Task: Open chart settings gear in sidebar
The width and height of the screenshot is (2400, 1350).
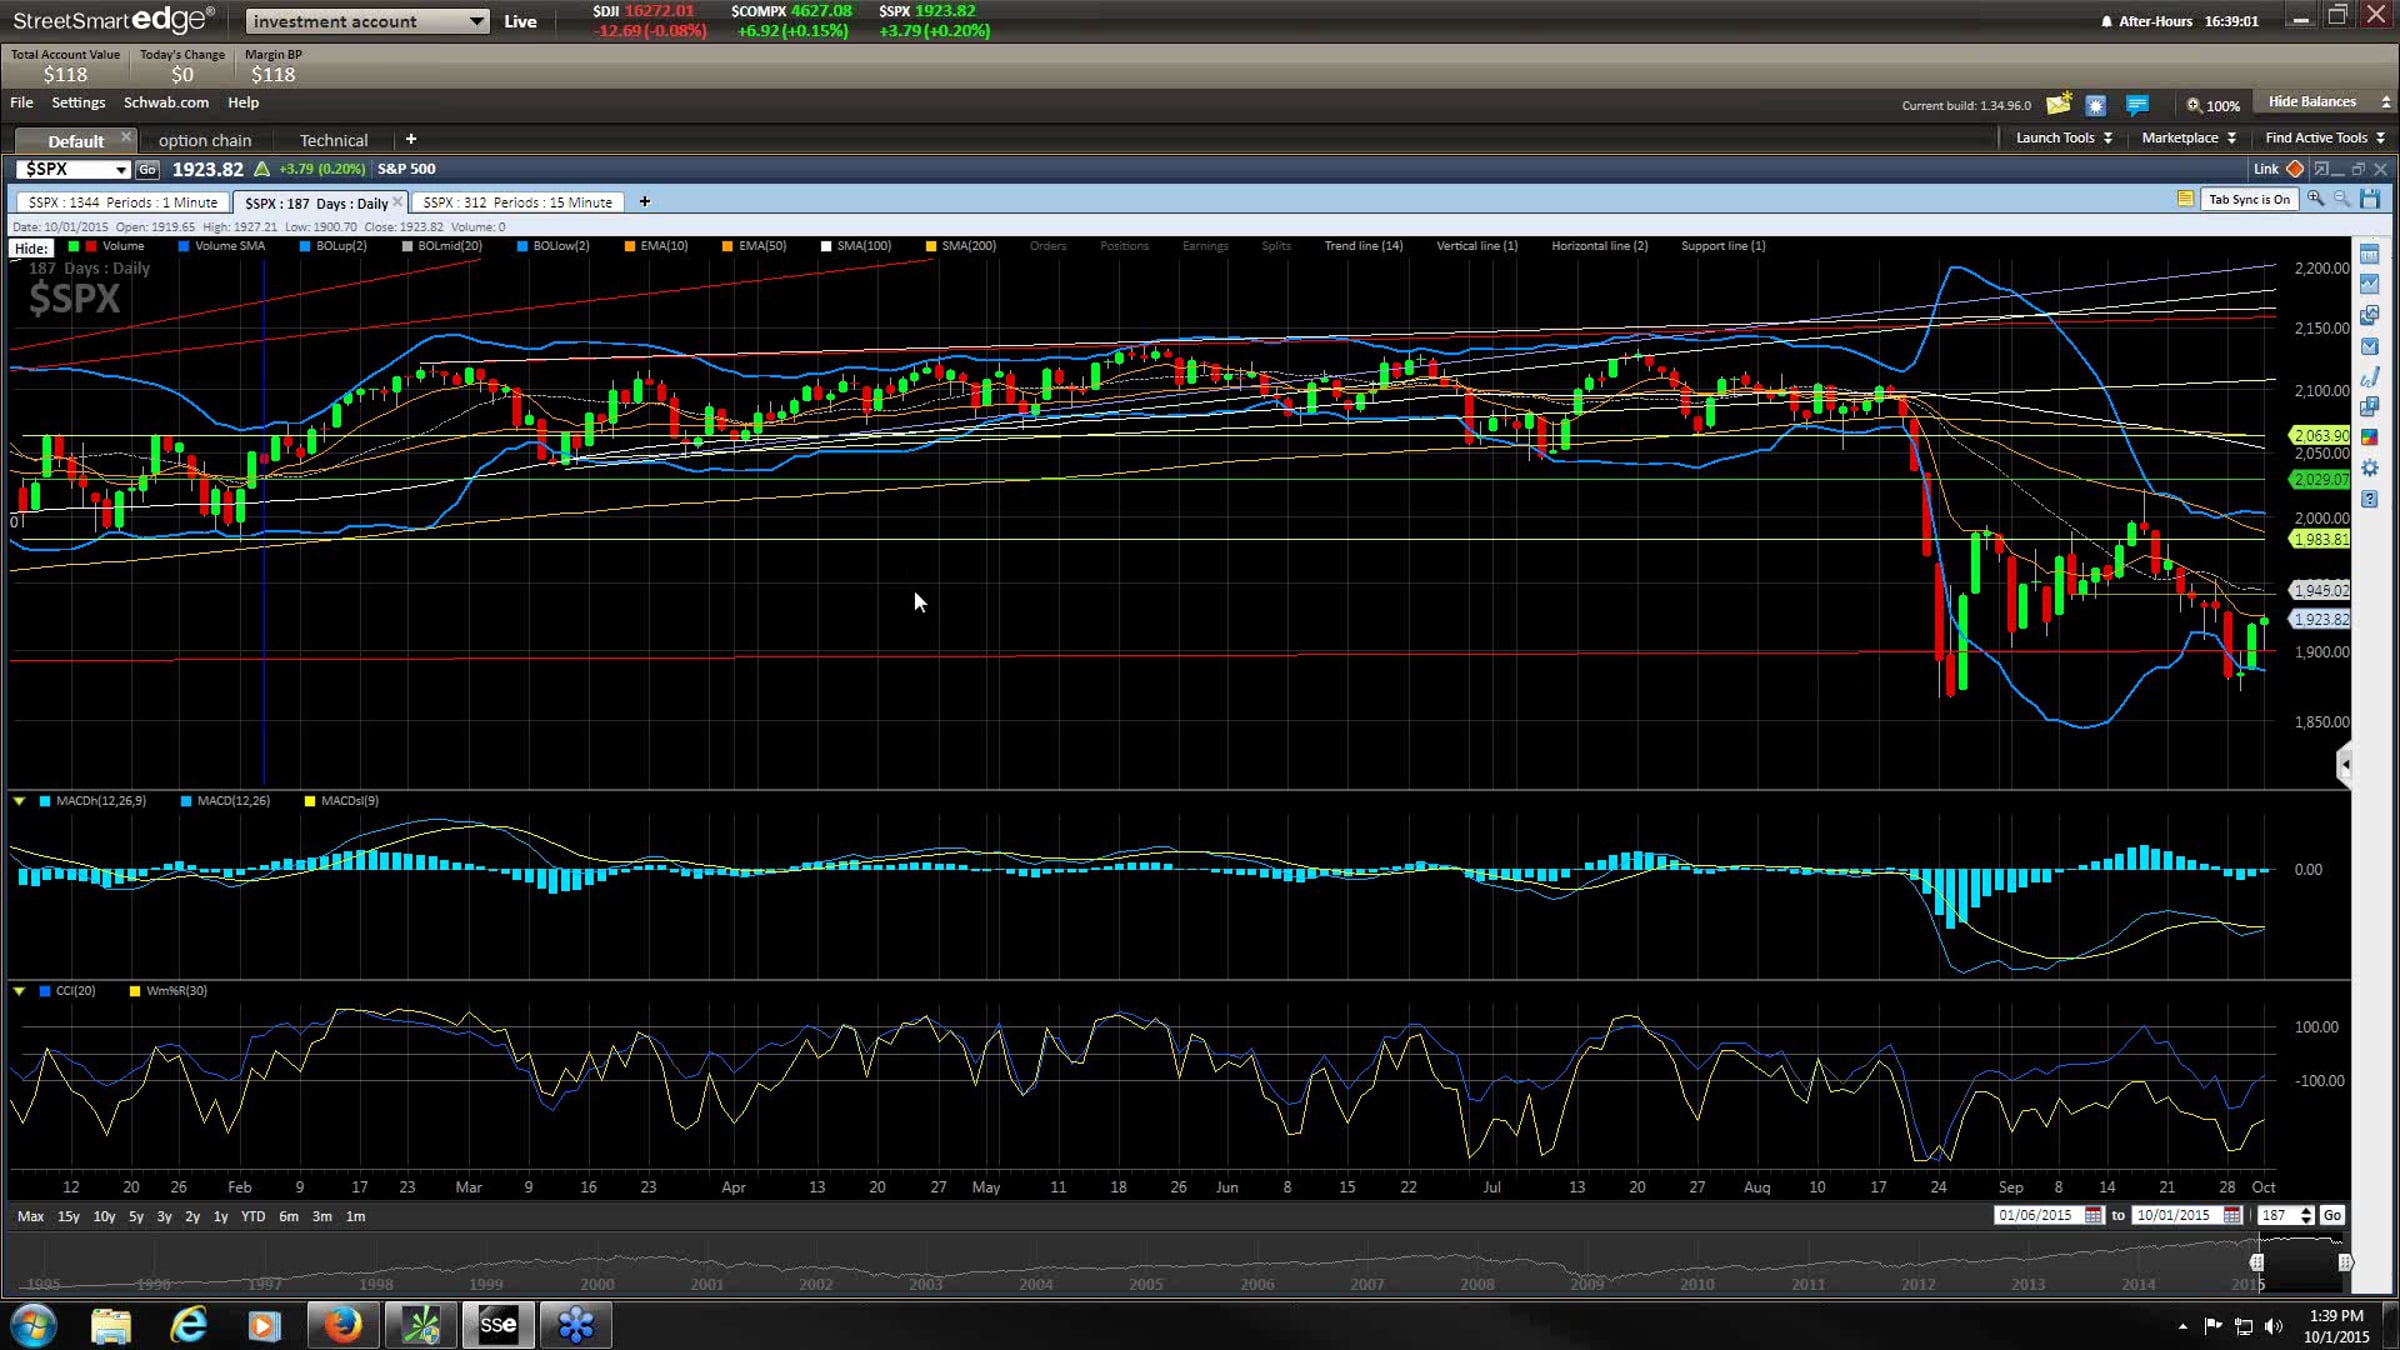Action: [2369, 468]
